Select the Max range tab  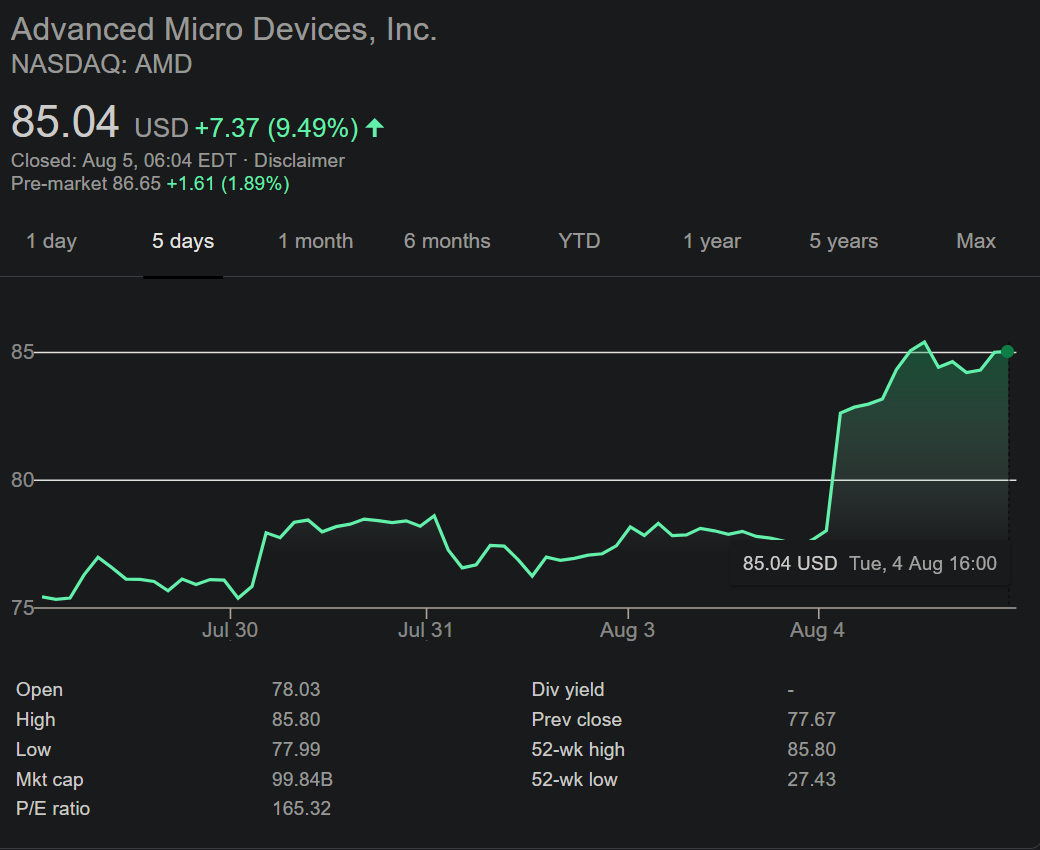point(976,241)
